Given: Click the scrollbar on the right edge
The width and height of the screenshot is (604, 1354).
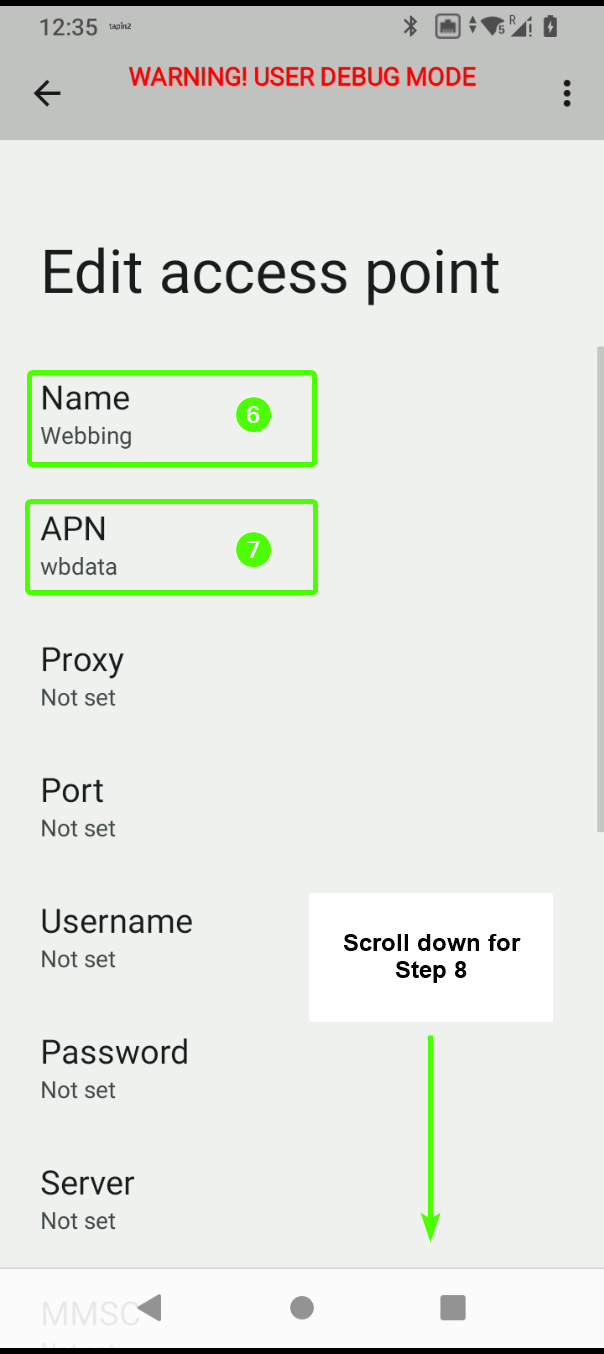Looking at the screenshot, I should [x=600, y=590].
